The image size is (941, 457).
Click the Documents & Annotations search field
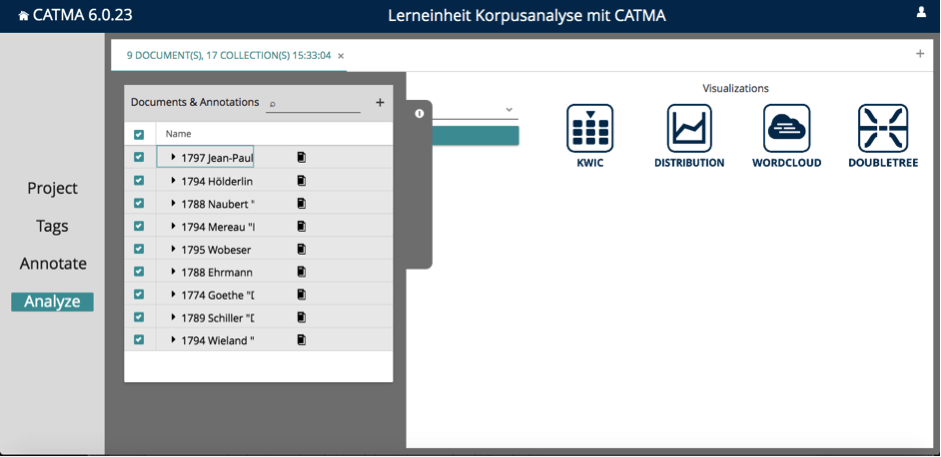[313, 104]
